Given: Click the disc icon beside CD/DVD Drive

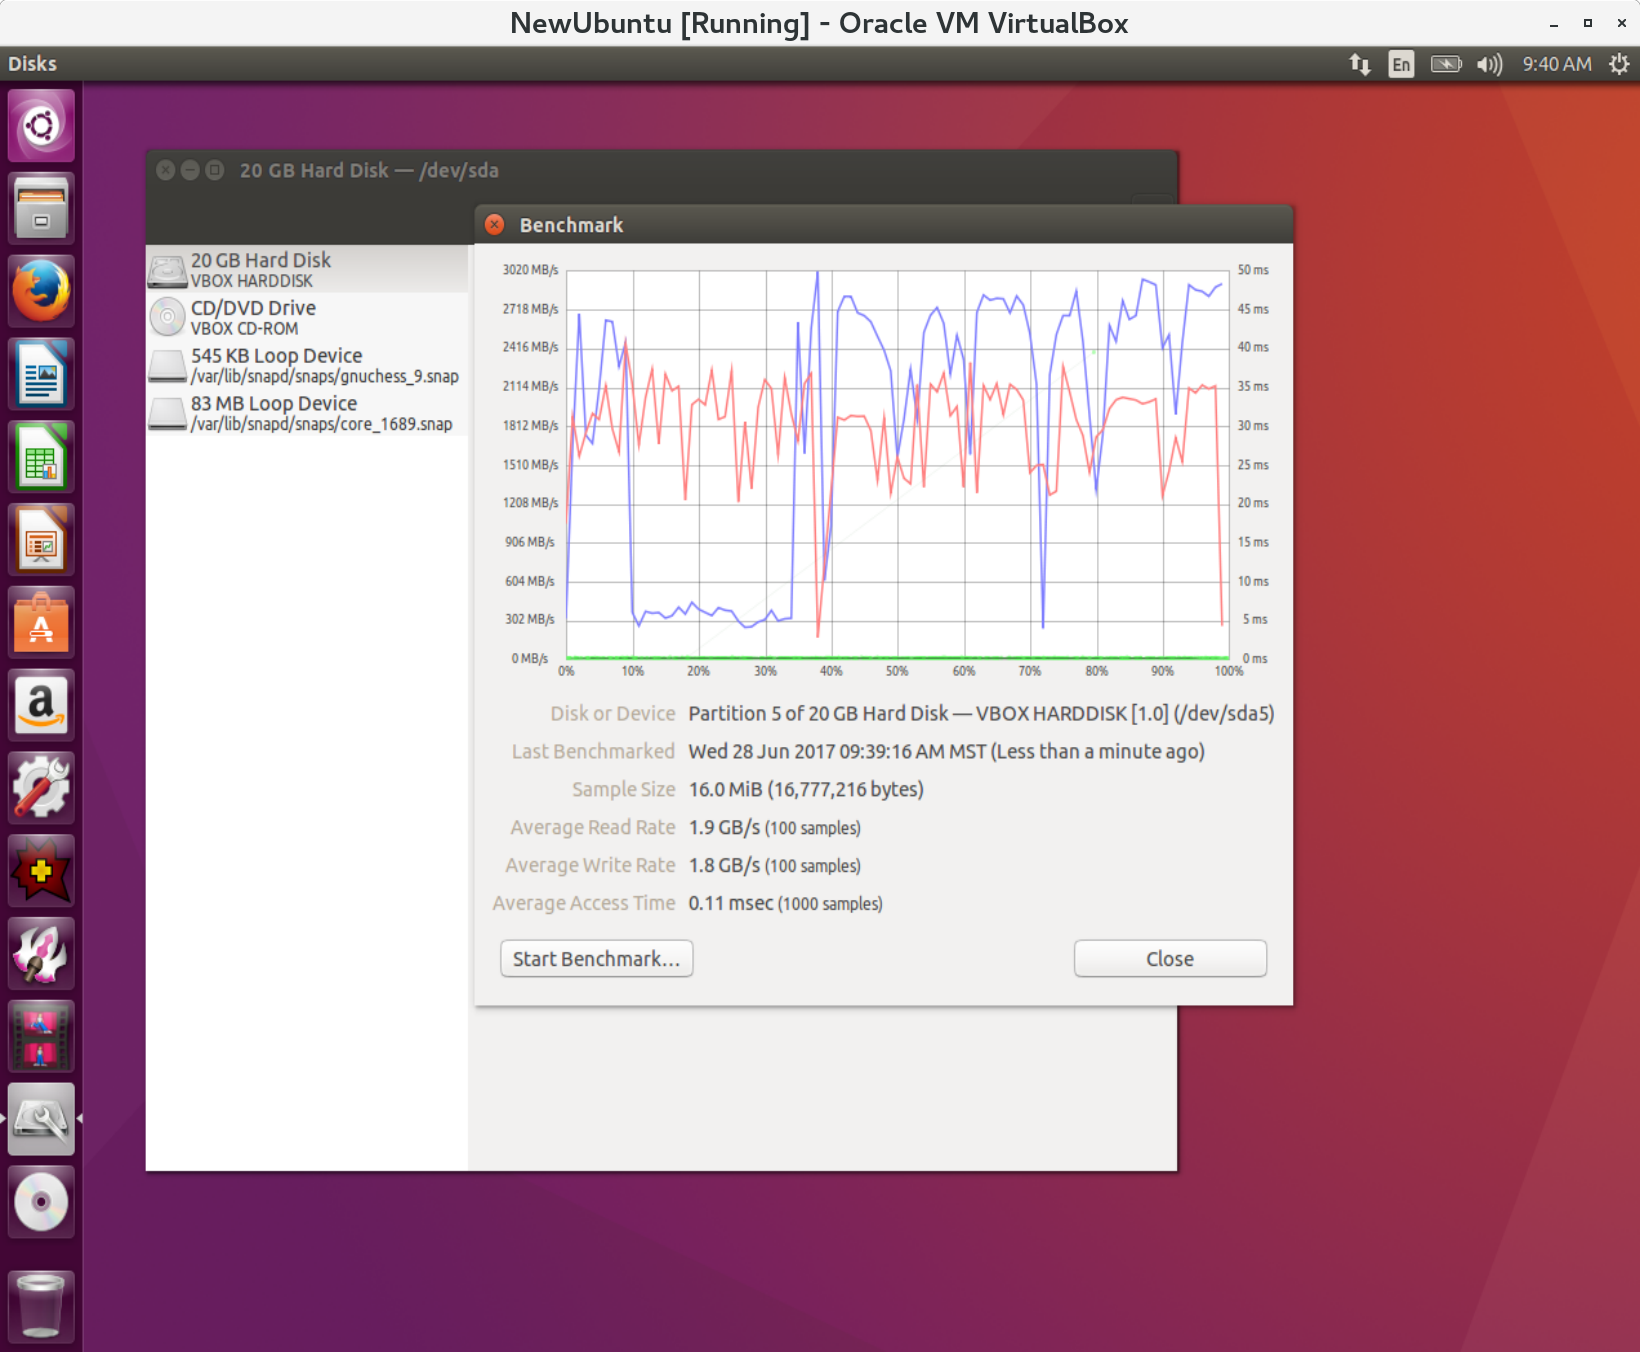Looking at the screenshot, I should [x=168, y=317].
